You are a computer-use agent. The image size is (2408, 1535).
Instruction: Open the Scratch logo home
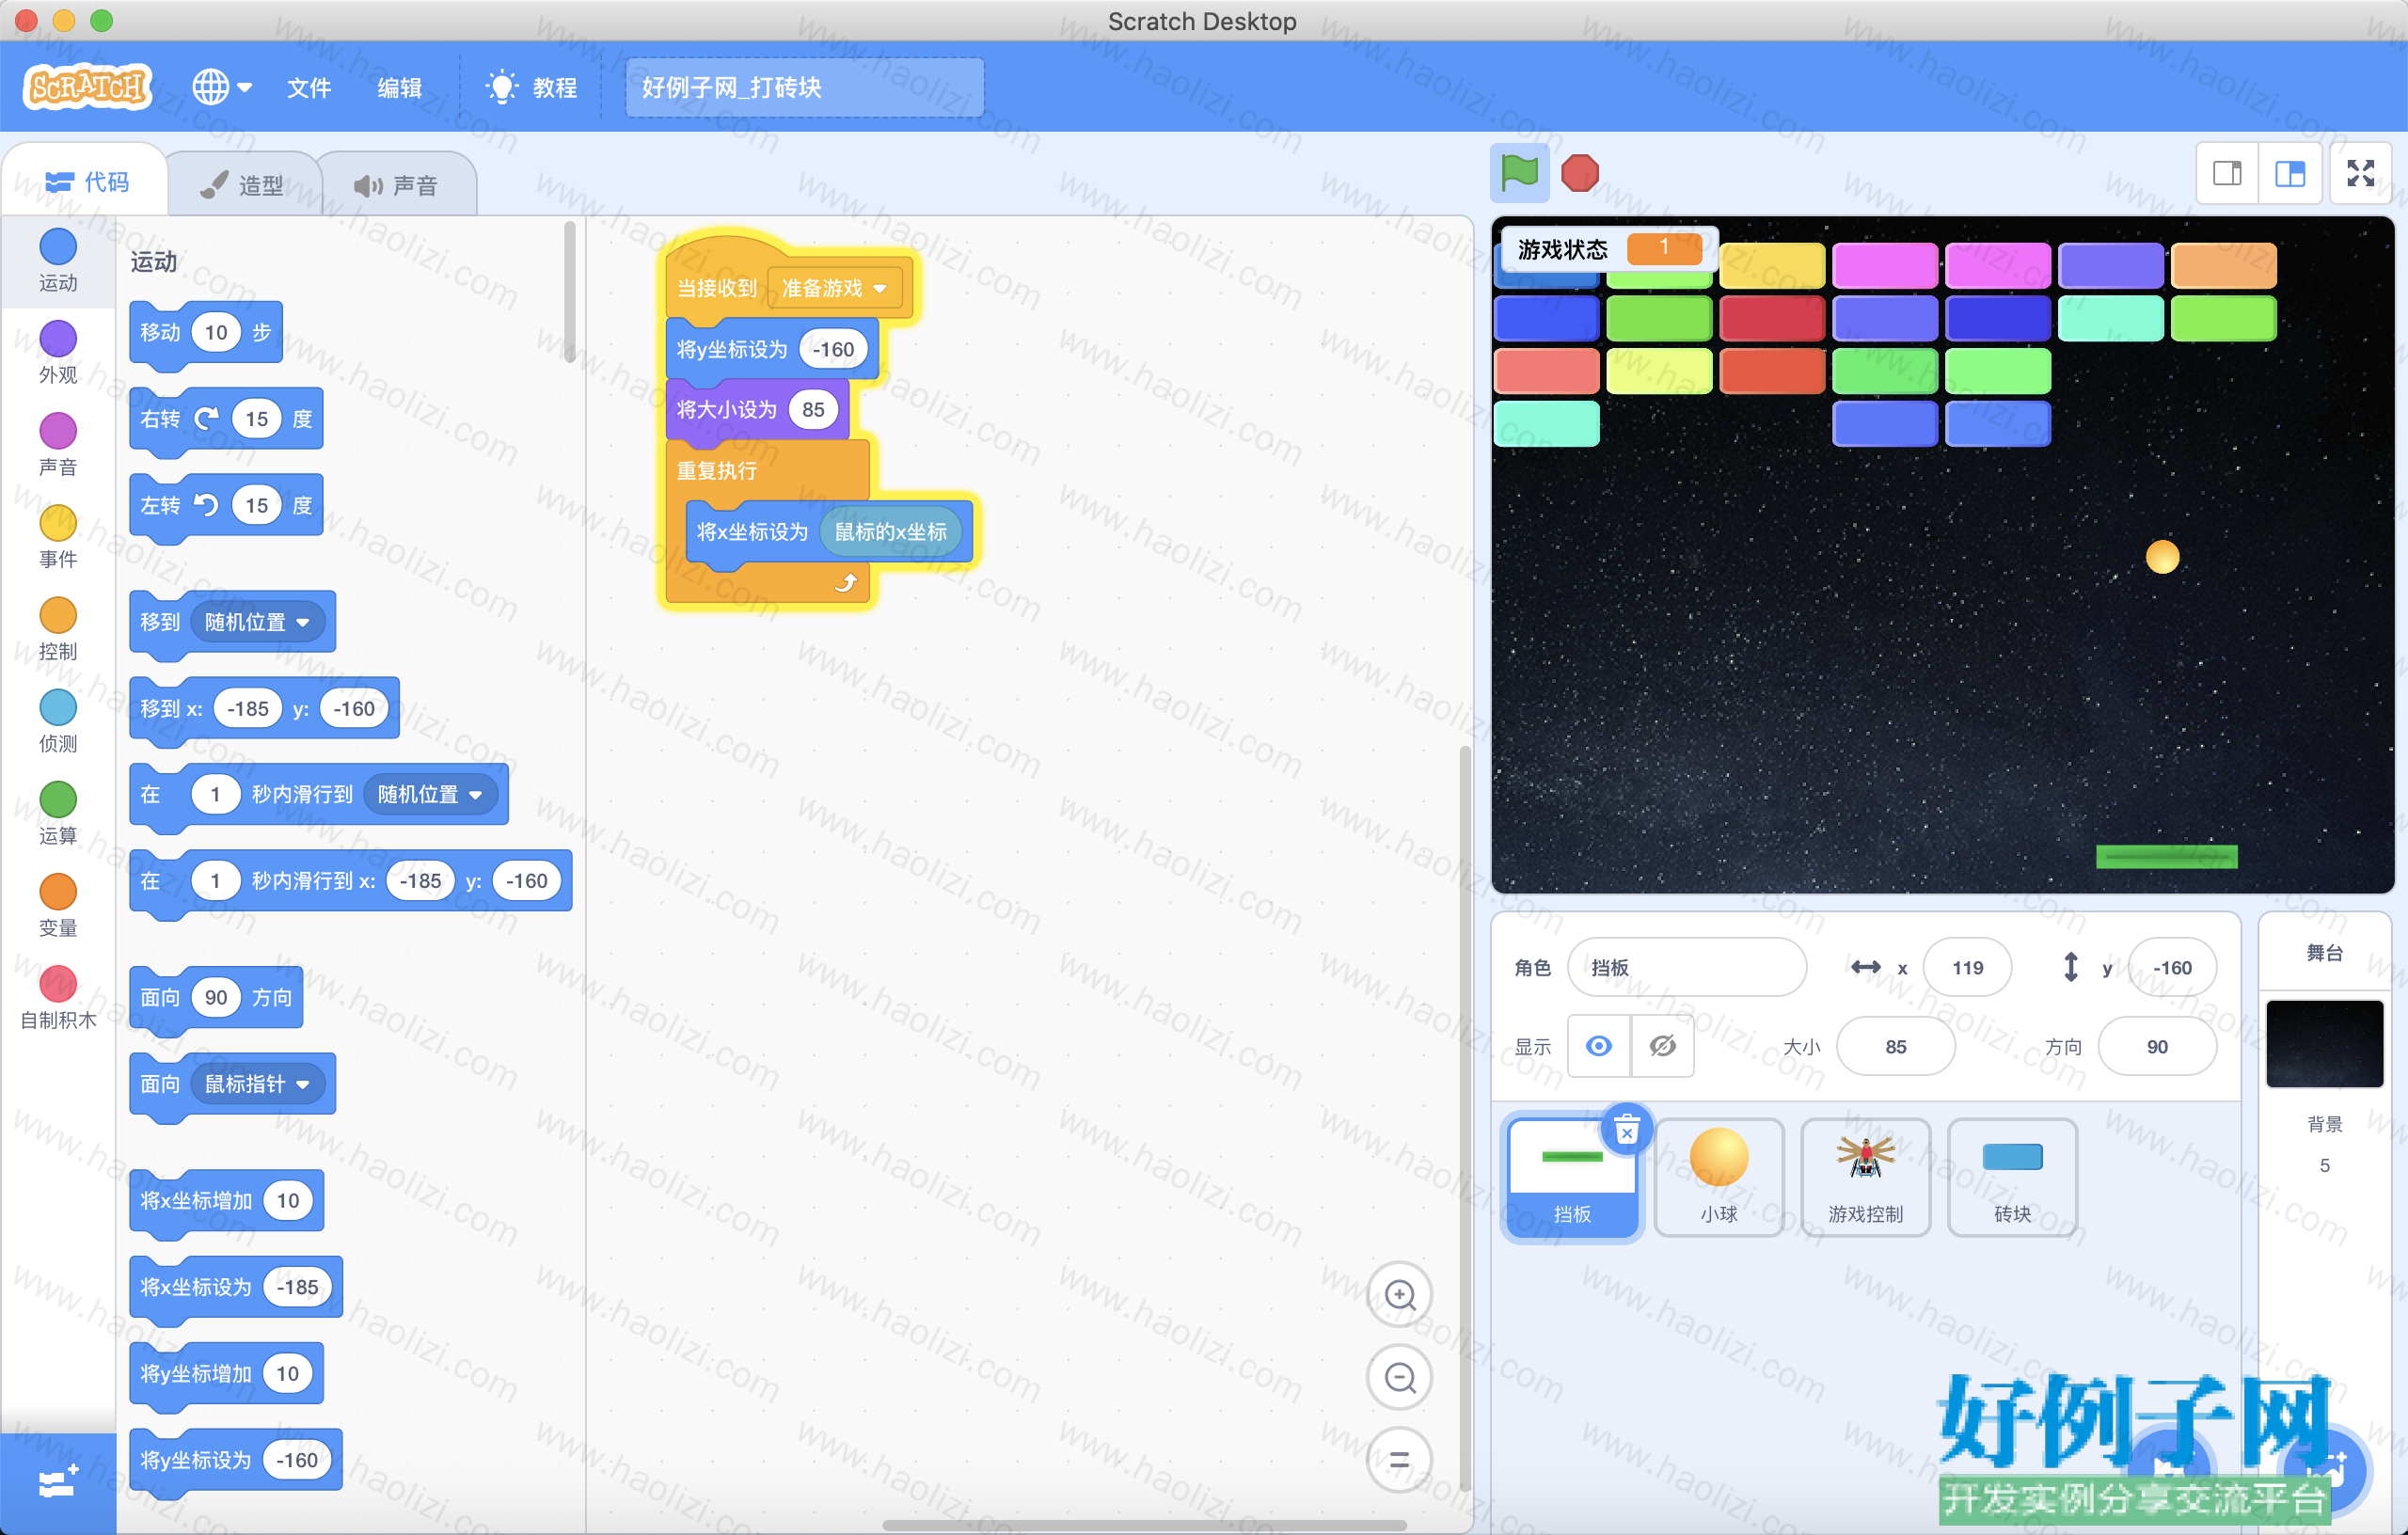(x=88, y=87)
